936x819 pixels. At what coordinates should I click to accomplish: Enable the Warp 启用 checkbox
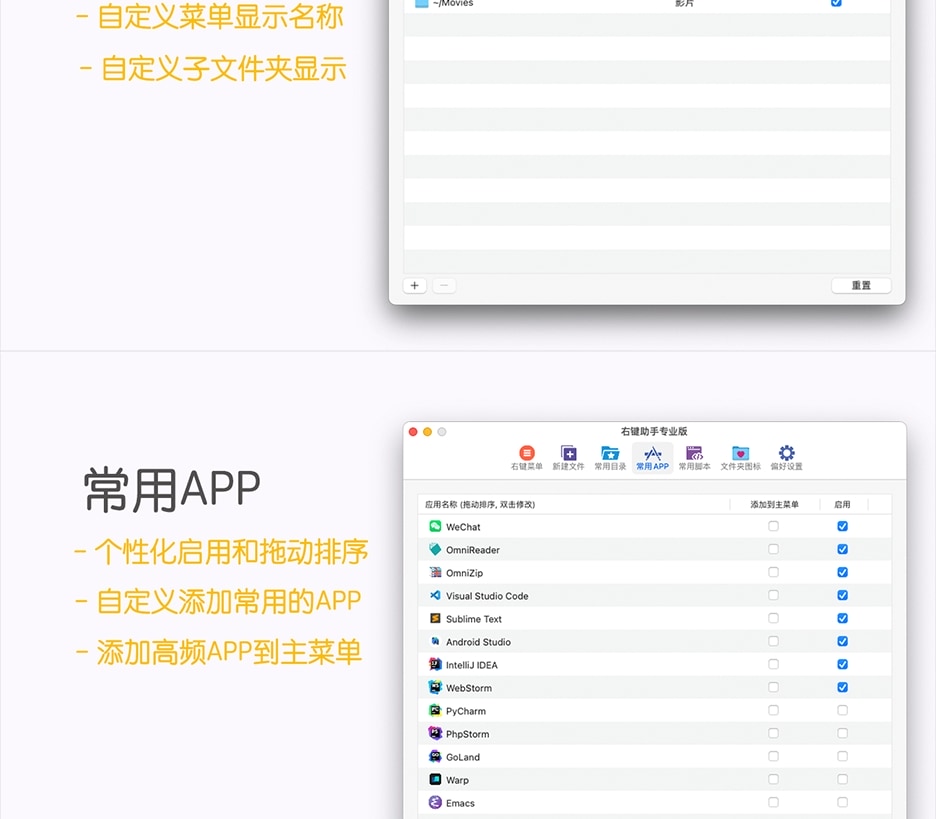[842, 779]
